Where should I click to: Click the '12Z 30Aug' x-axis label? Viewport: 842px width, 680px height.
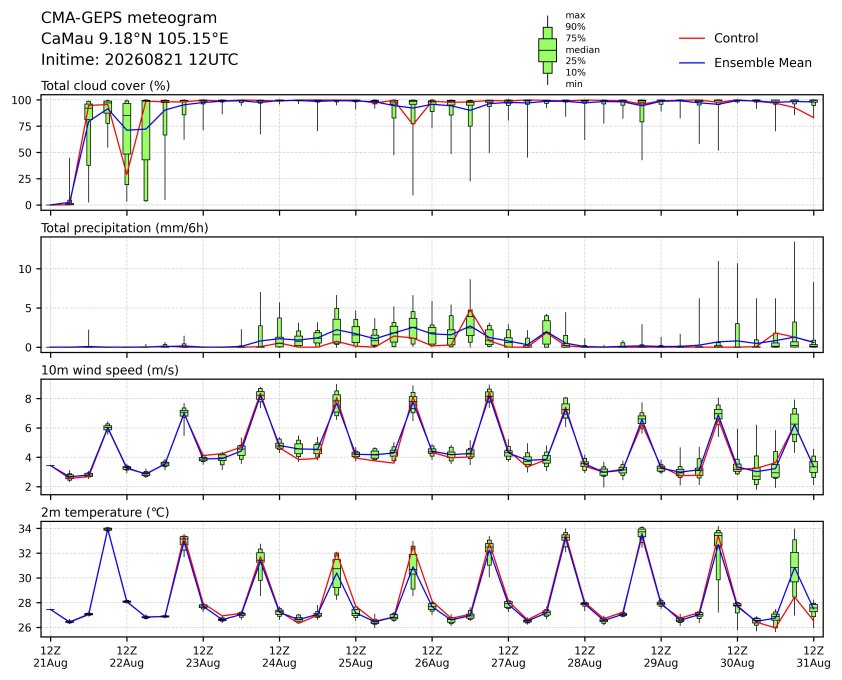click(x=737, y=657)
